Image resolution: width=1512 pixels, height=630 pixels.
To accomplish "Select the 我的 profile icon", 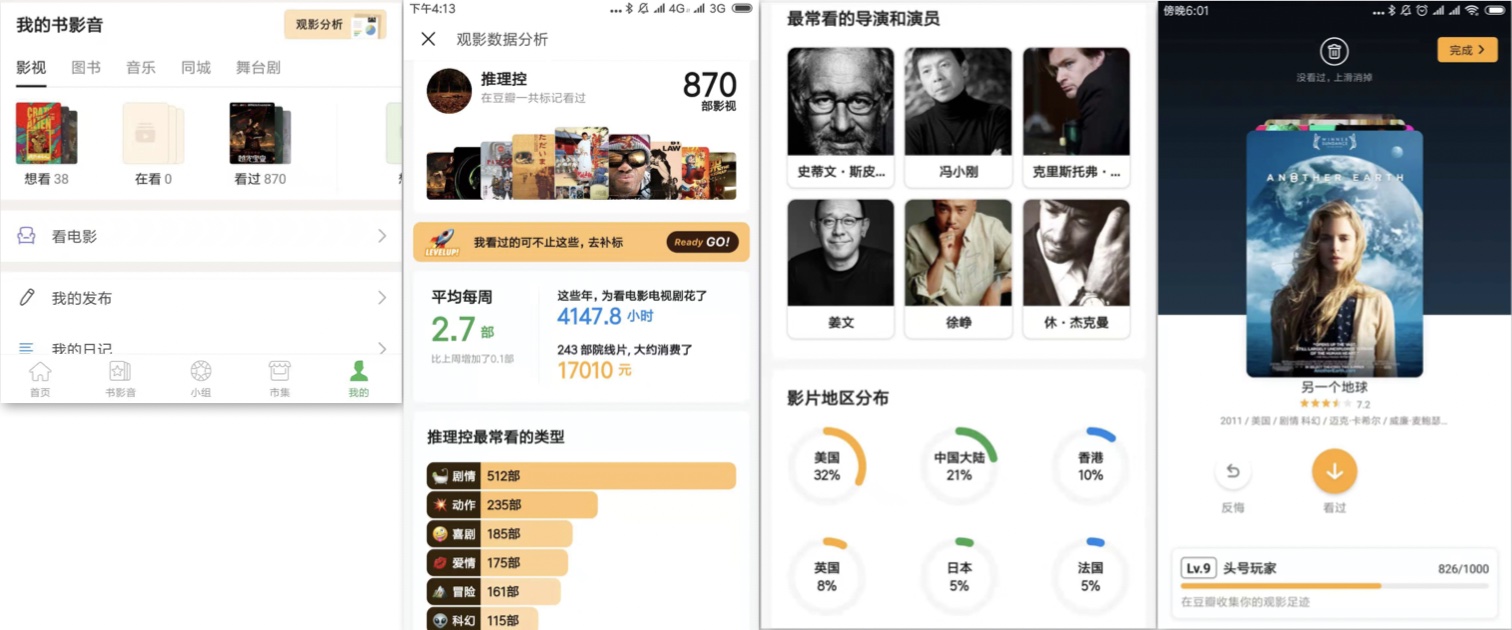I will (x=359, y=372).
